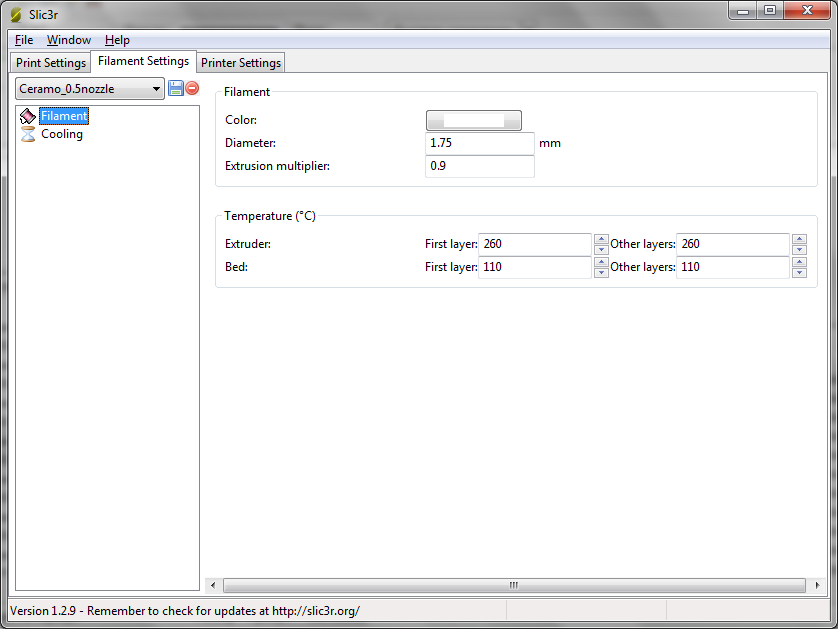Decrease Bed First layer temperature
Viewport: 838px width, 629px height.
(601, 273)
